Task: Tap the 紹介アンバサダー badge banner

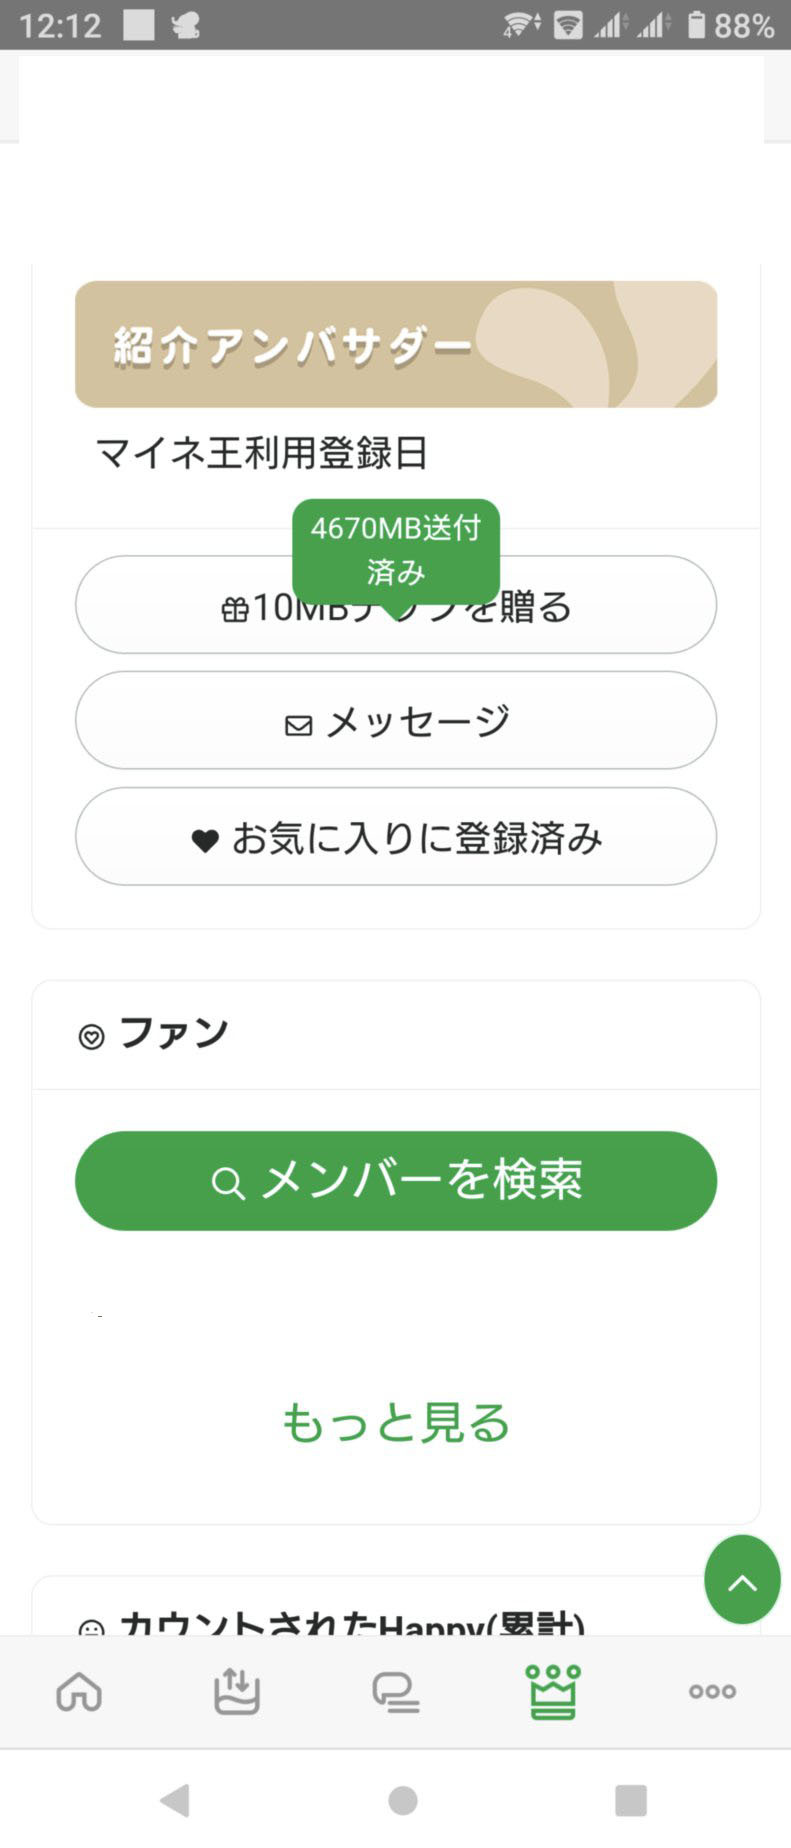Action: click(396, 345)
